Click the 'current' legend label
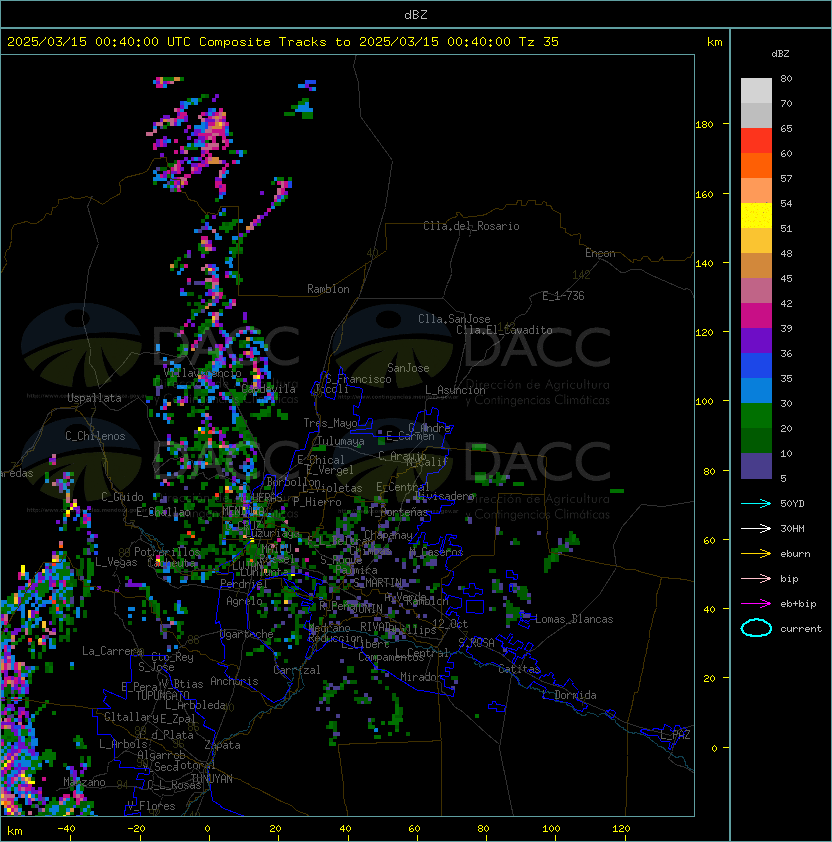The image size is (832, 842). click(x=801, y=629)
